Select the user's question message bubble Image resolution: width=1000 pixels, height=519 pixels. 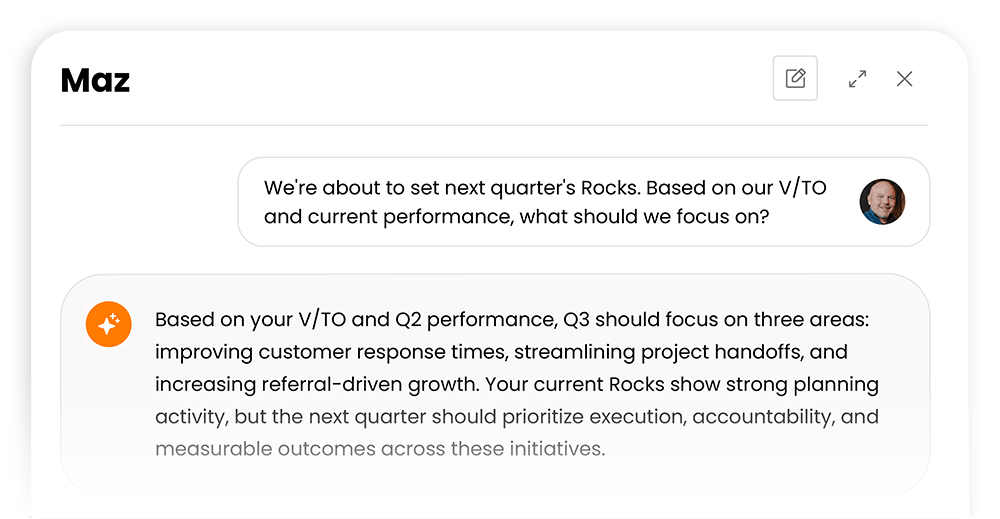pyautogui.click(x=584, y=201)
